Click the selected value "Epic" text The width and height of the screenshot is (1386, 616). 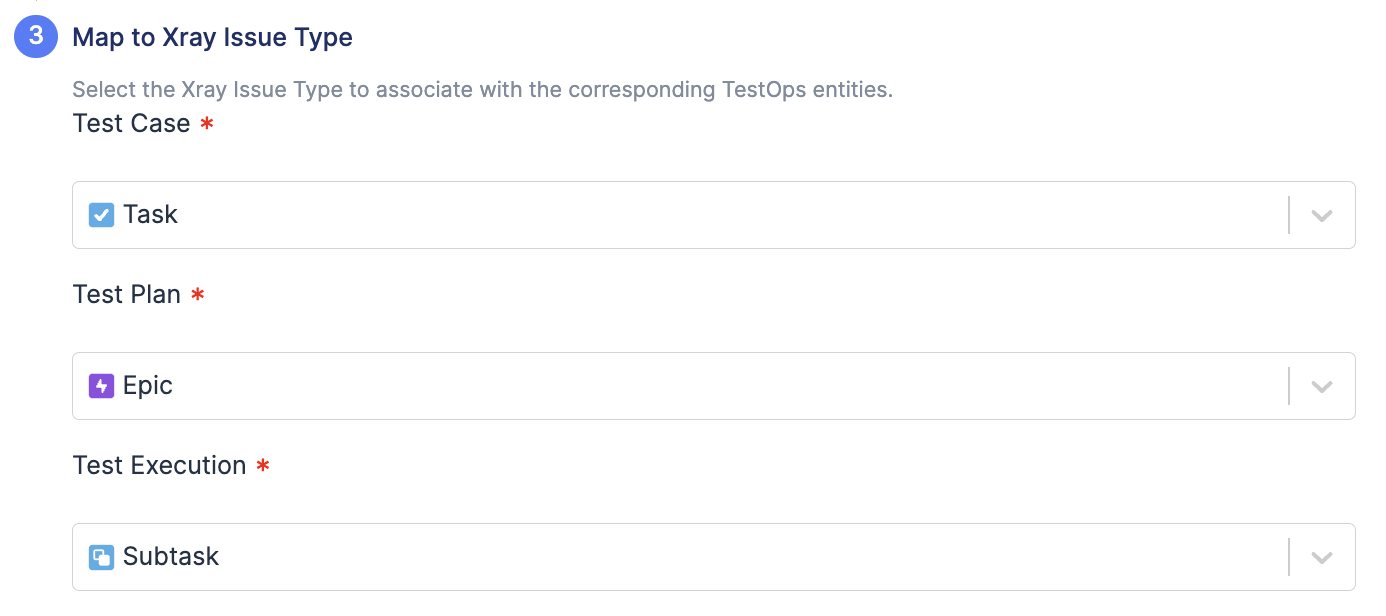click(x=148, y=386)
